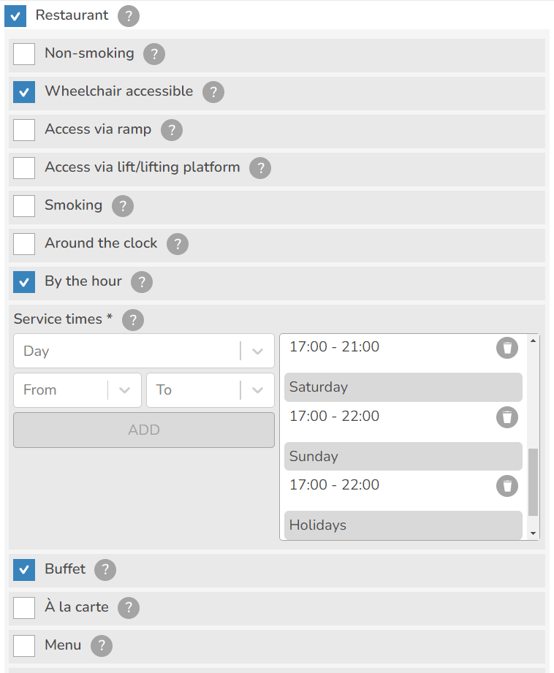Screen dimensions: 554x673
Task: Show help for Service times
Action: pos(133,320)
